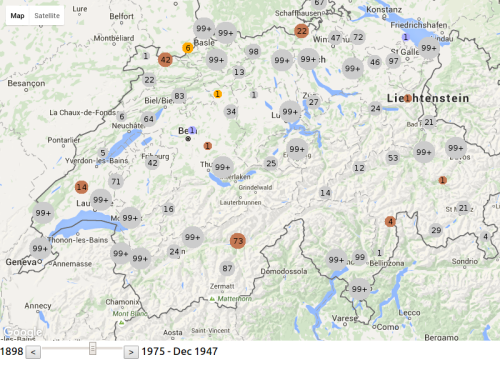Click the 1898 start year label
The width and height of the screenshot is (500, 375).
tap(12, 351)
